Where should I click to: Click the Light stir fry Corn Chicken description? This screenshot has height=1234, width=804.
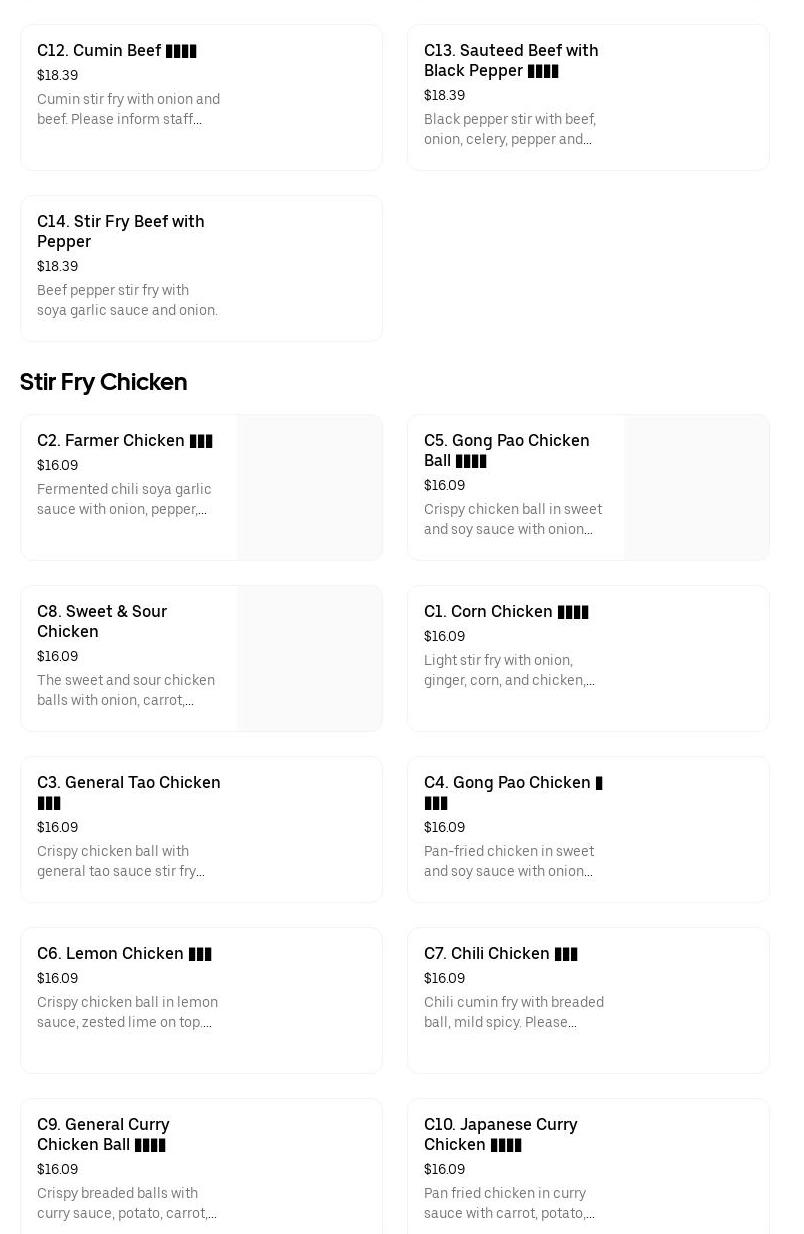[509, 670]
